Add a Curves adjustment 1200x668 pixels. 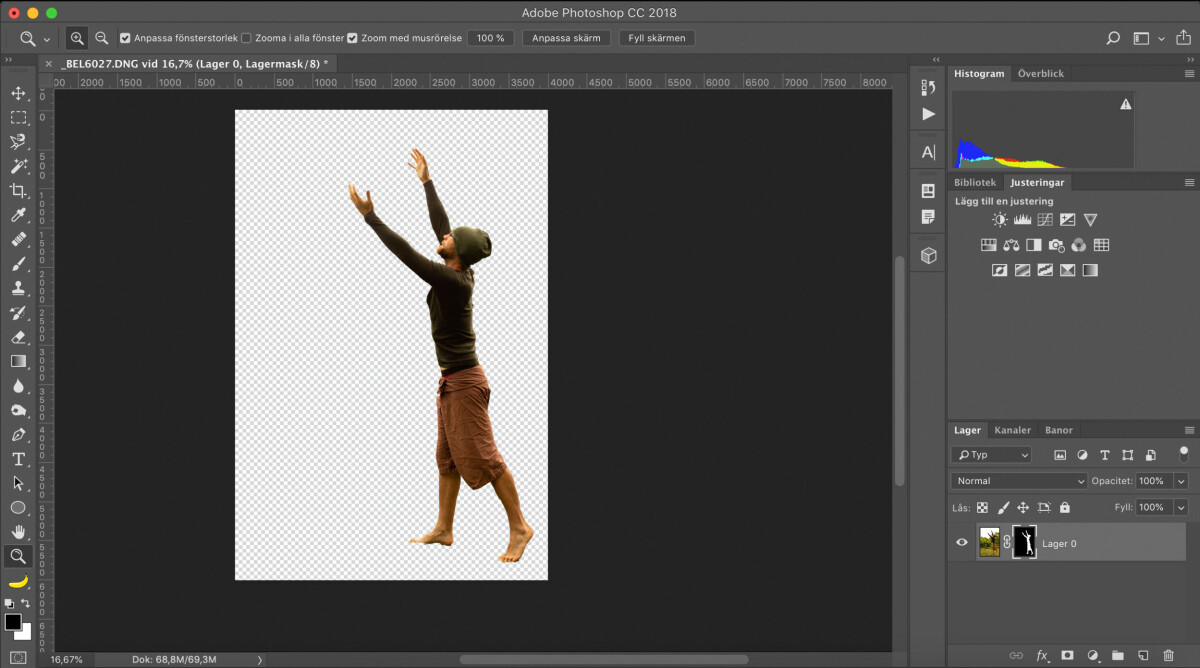click(1045, 219)
